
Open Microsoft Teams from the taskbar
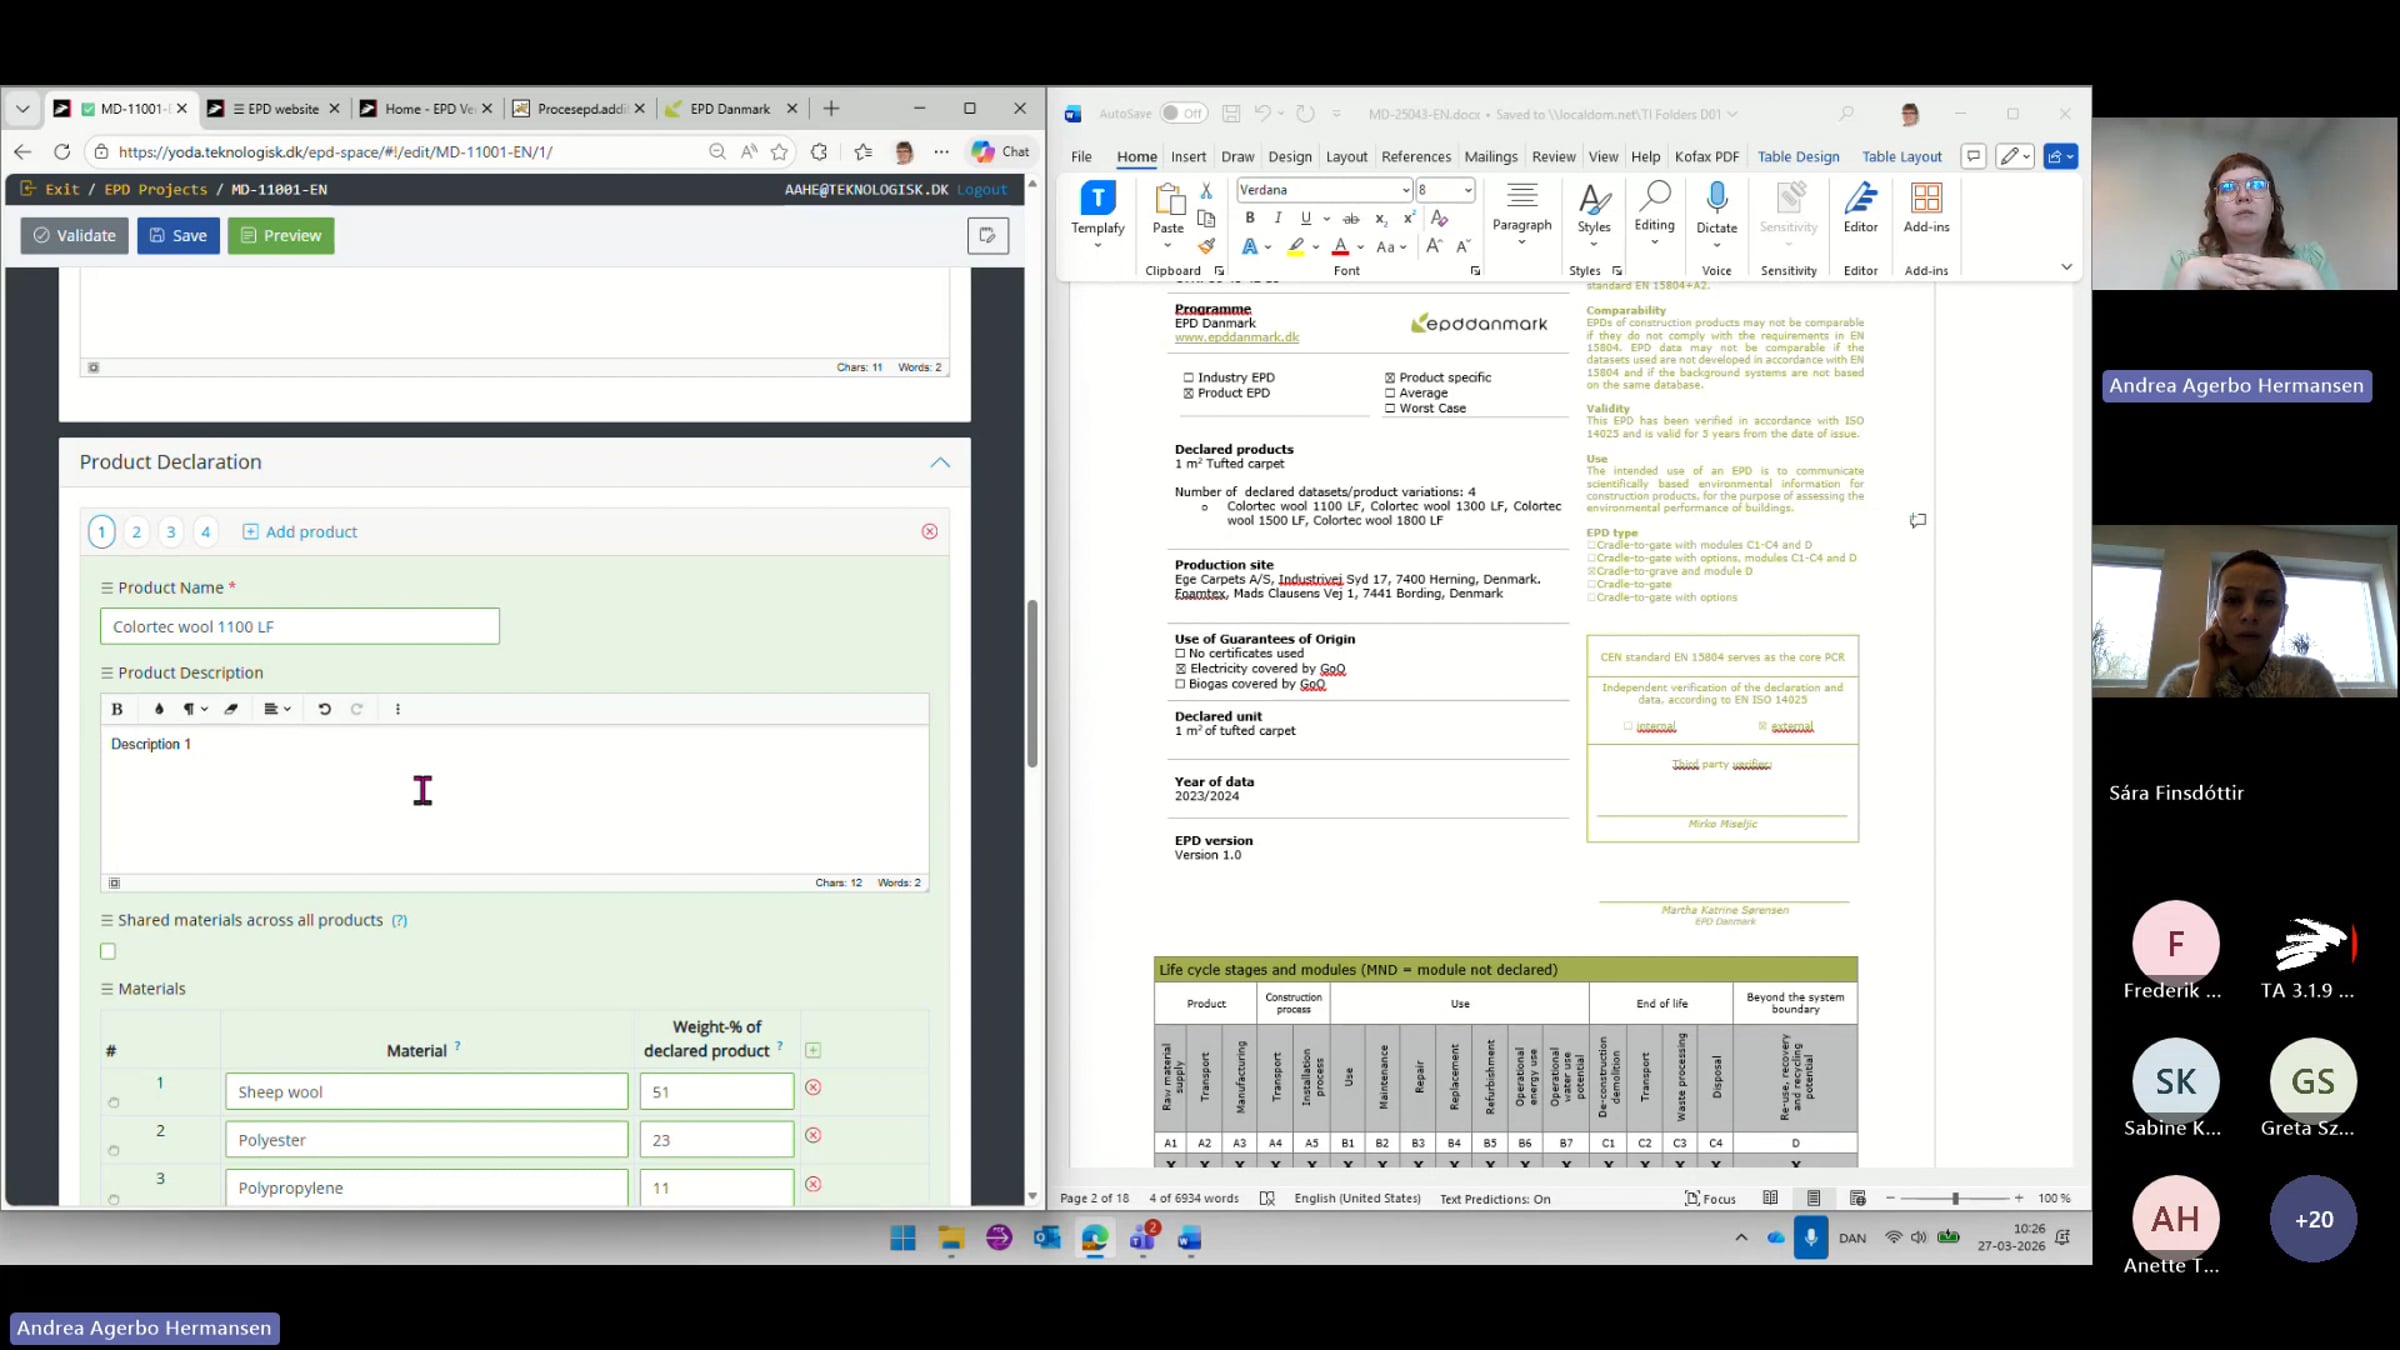1143,1238
